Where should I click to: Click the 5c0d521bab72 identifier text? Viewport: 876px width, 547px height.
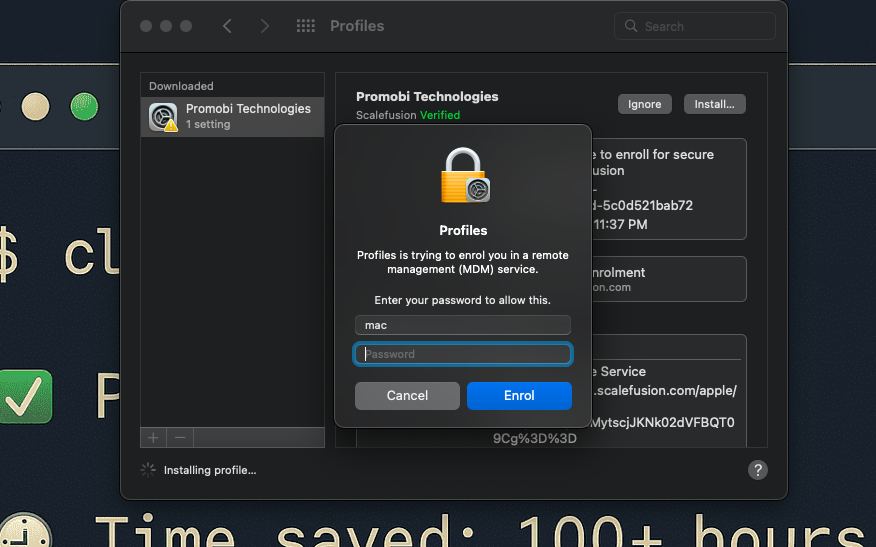coord(647,205)
